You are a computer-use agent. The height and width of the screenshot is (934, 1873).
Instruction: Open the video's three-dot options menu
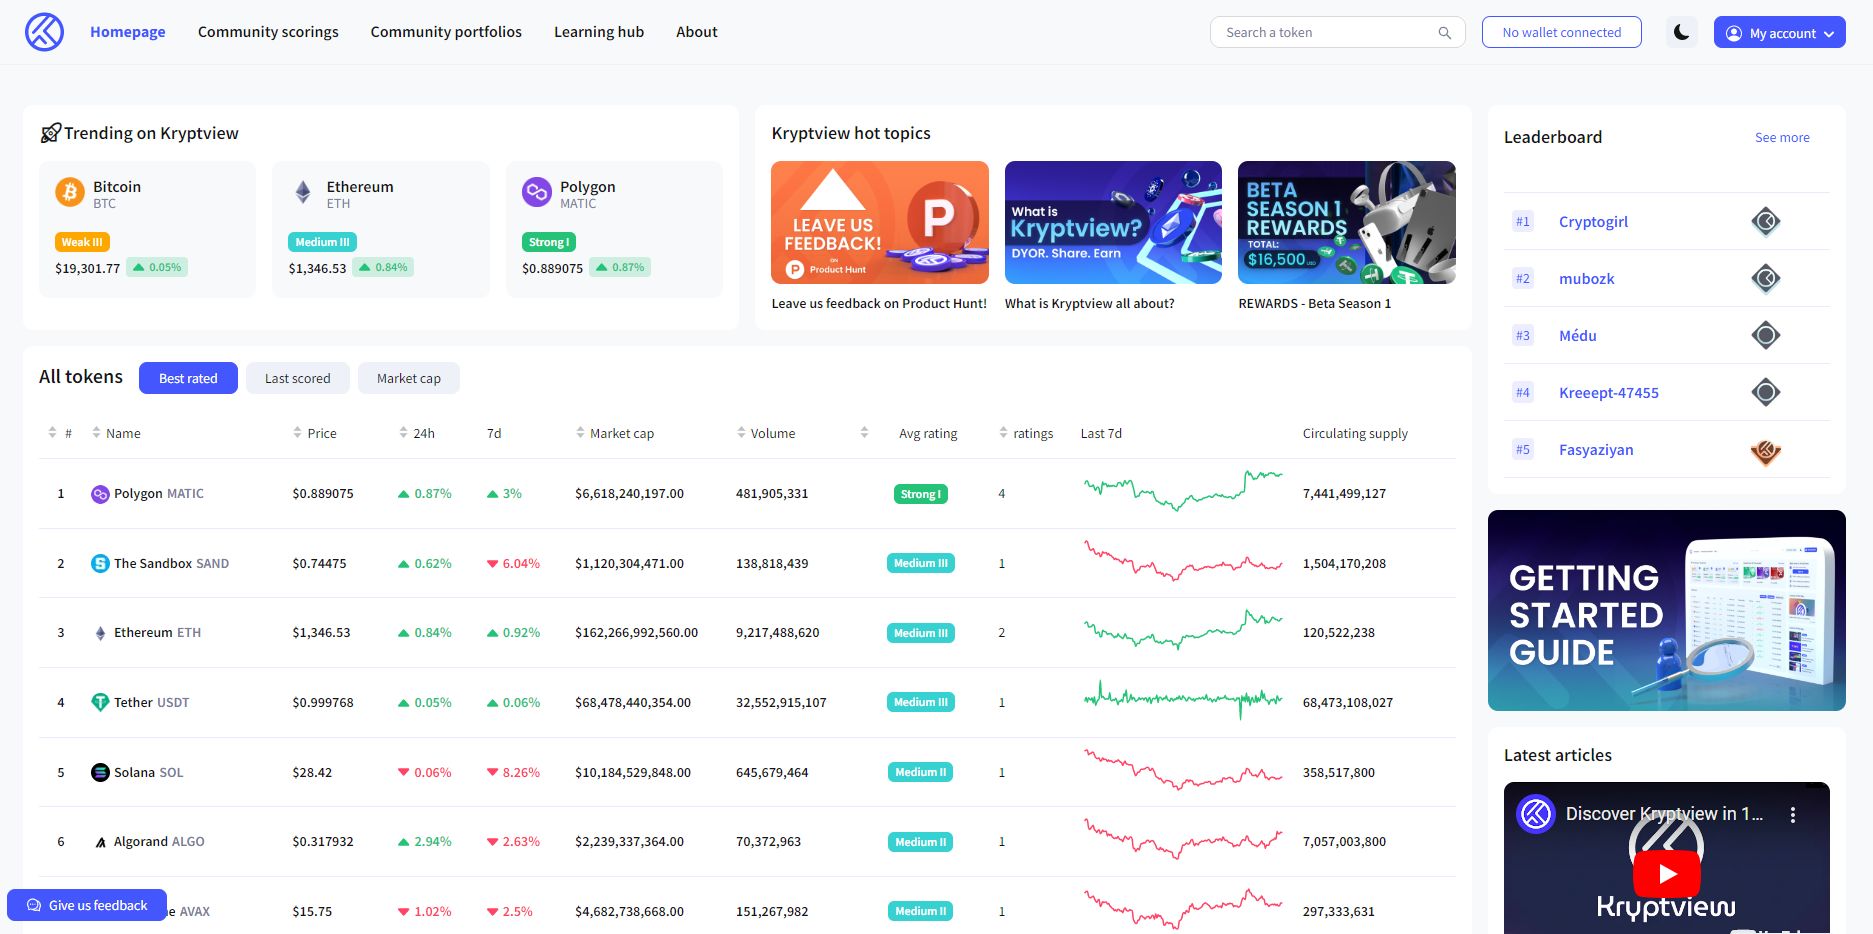click(x=1792, y=815)
